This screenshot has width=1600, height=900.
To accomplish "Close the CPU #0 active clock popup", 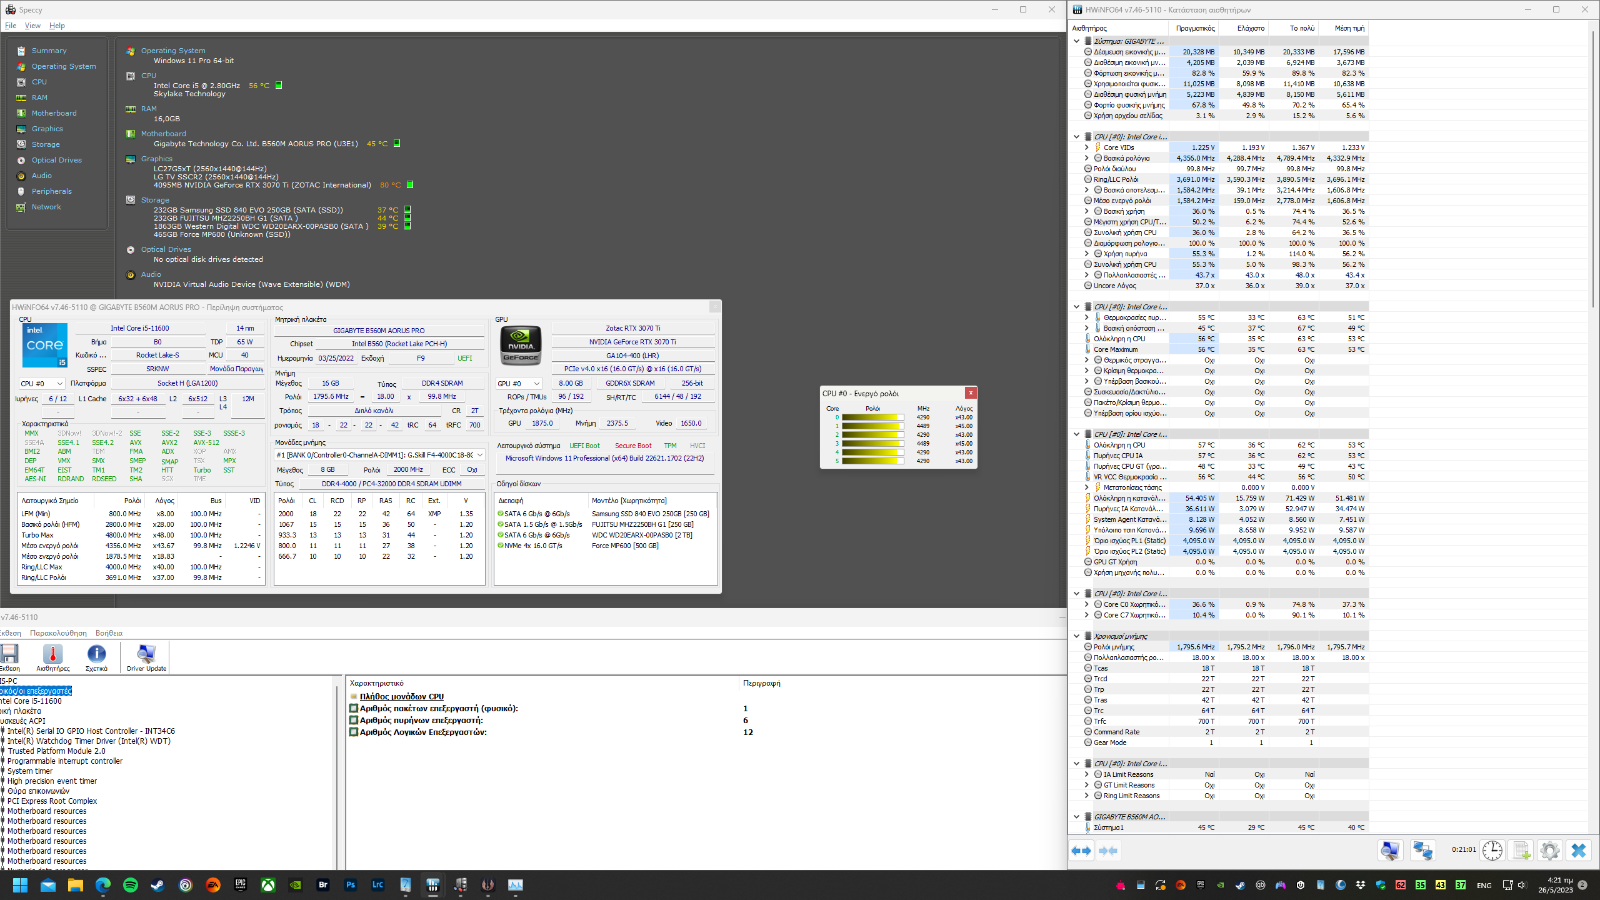I will coord(970,393).
